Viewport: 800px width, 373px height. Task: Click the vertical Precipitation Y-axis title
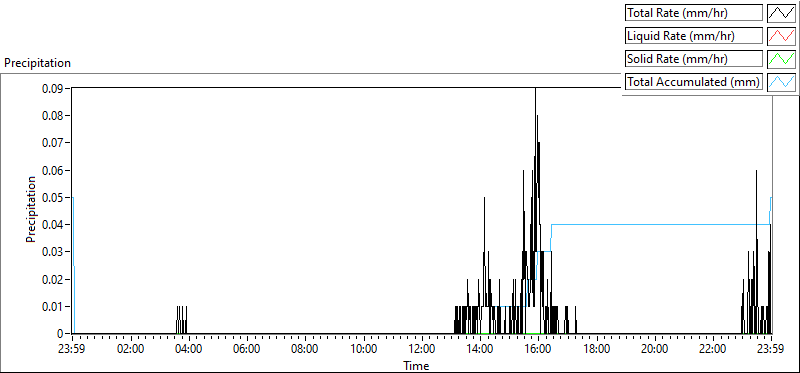tap(31, 209)
